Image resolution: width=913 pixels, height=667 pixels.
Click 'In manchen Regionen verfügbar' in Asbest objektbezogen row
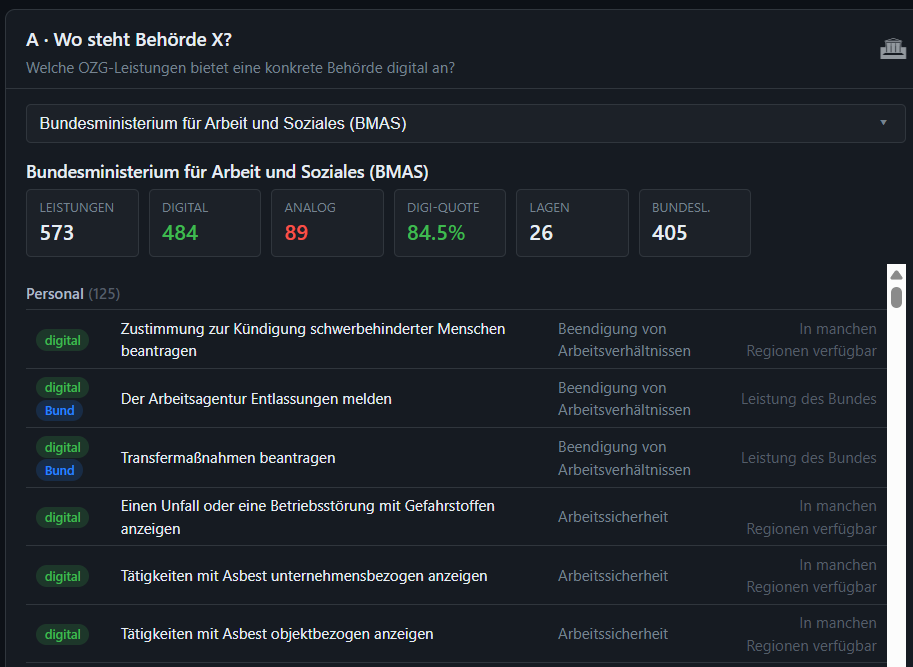point(812,634)
